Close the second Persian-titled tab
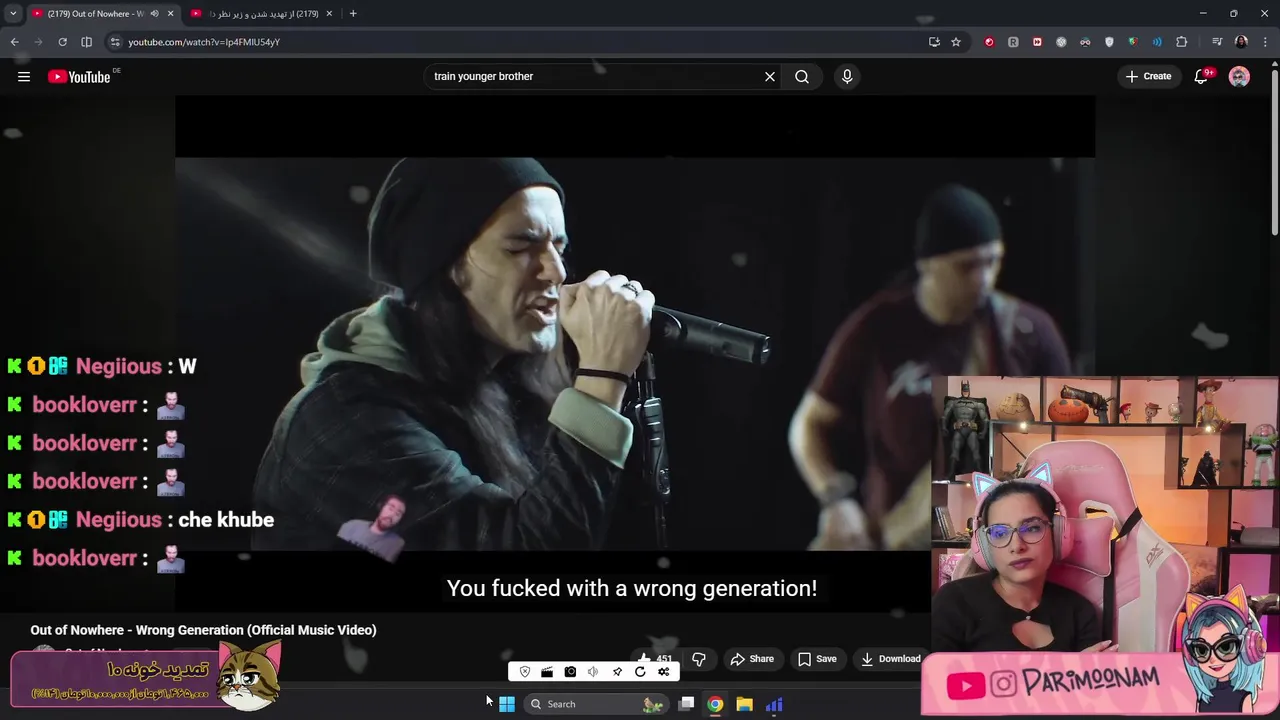 (x=329, y=14)
